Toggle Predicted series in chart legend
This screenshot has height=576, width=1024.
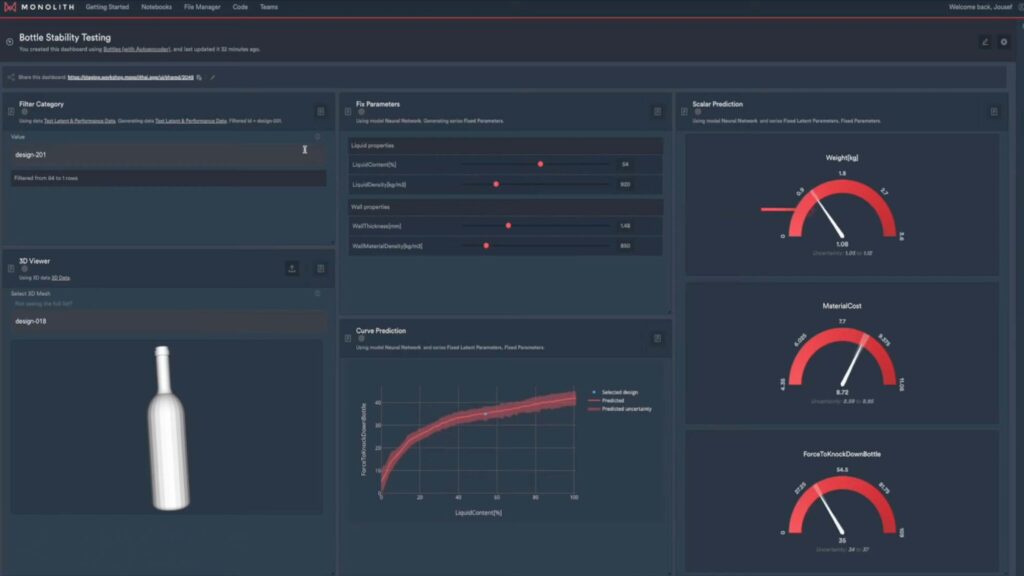[x=615, y=401]
